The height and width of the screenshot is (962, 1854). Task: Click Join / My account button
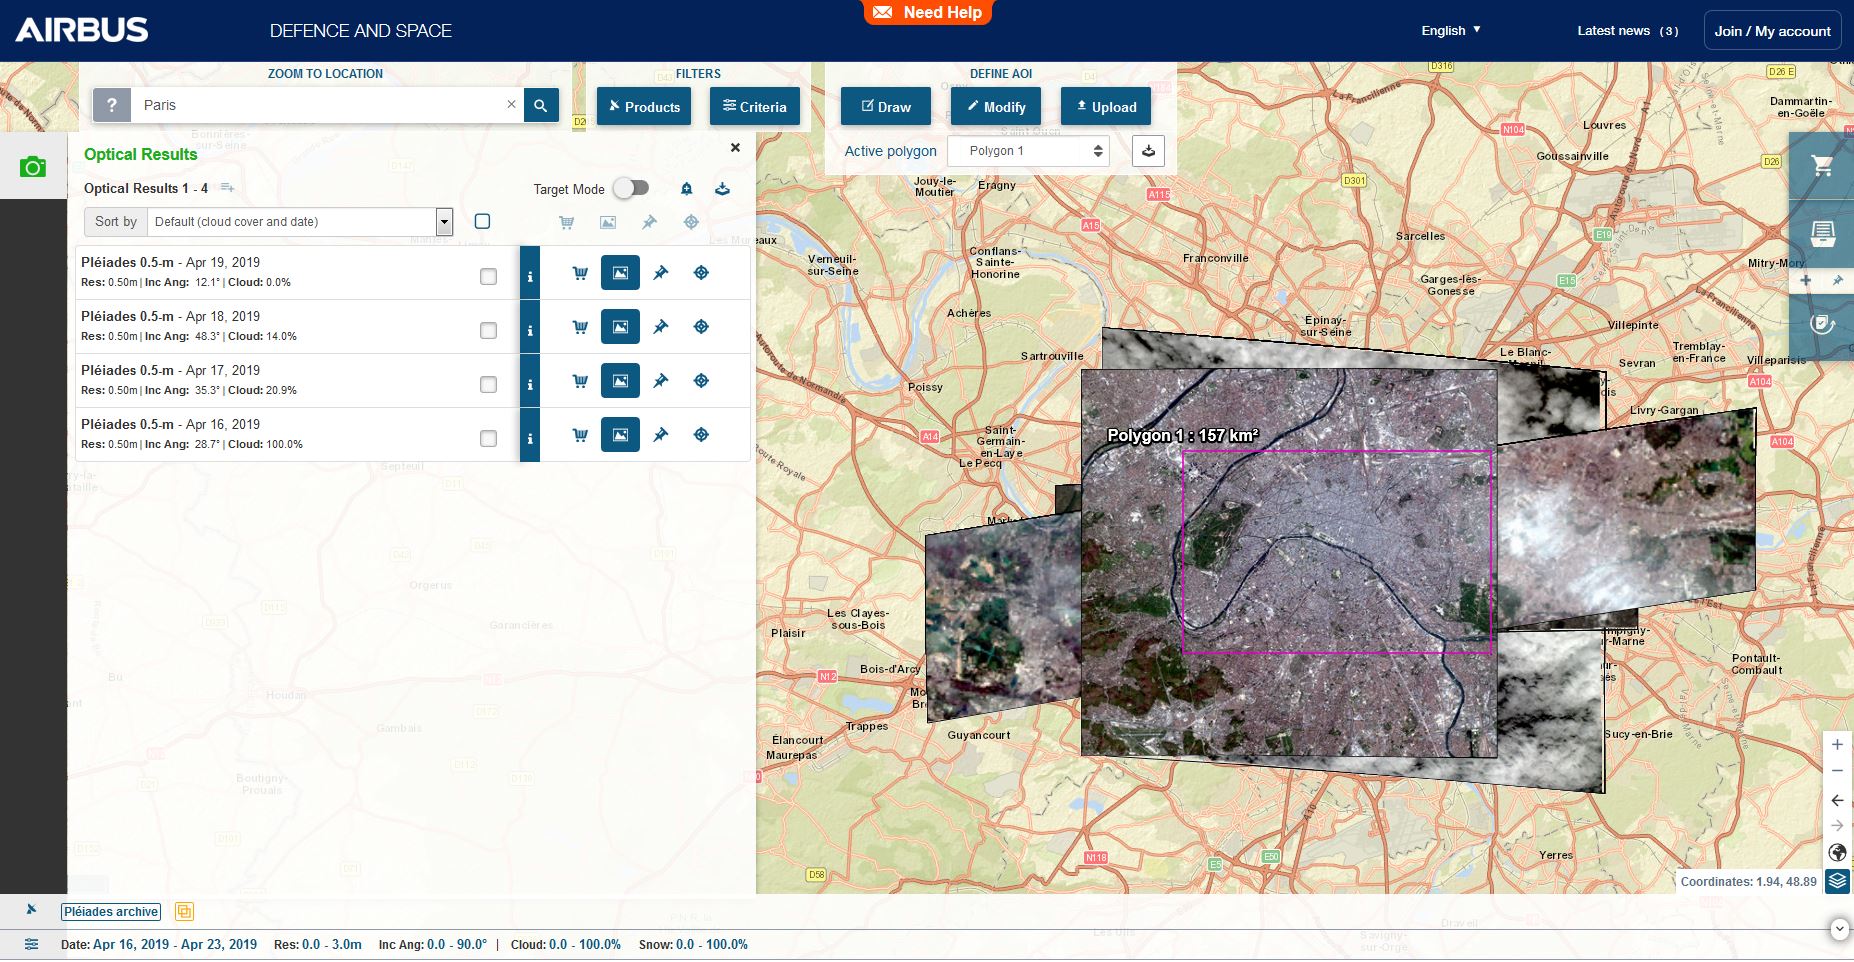[x=1772, y=31]
